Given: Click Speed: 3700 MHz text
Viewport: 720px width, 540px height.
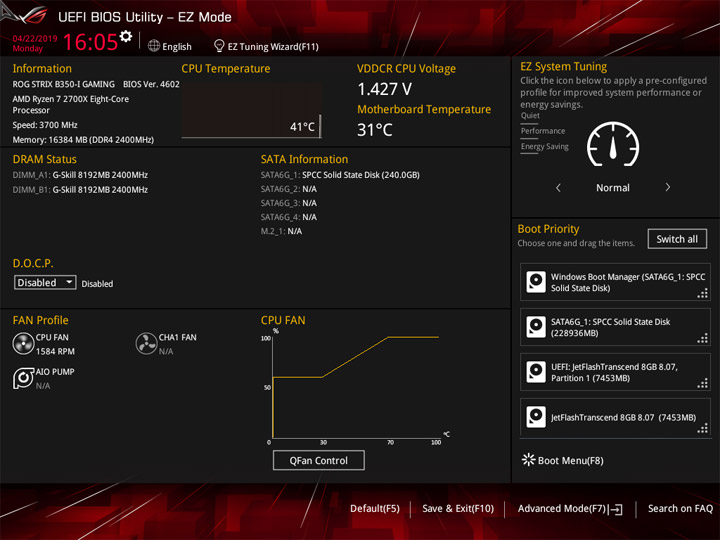Looking at the screenshot, I should tap(45, 125).
